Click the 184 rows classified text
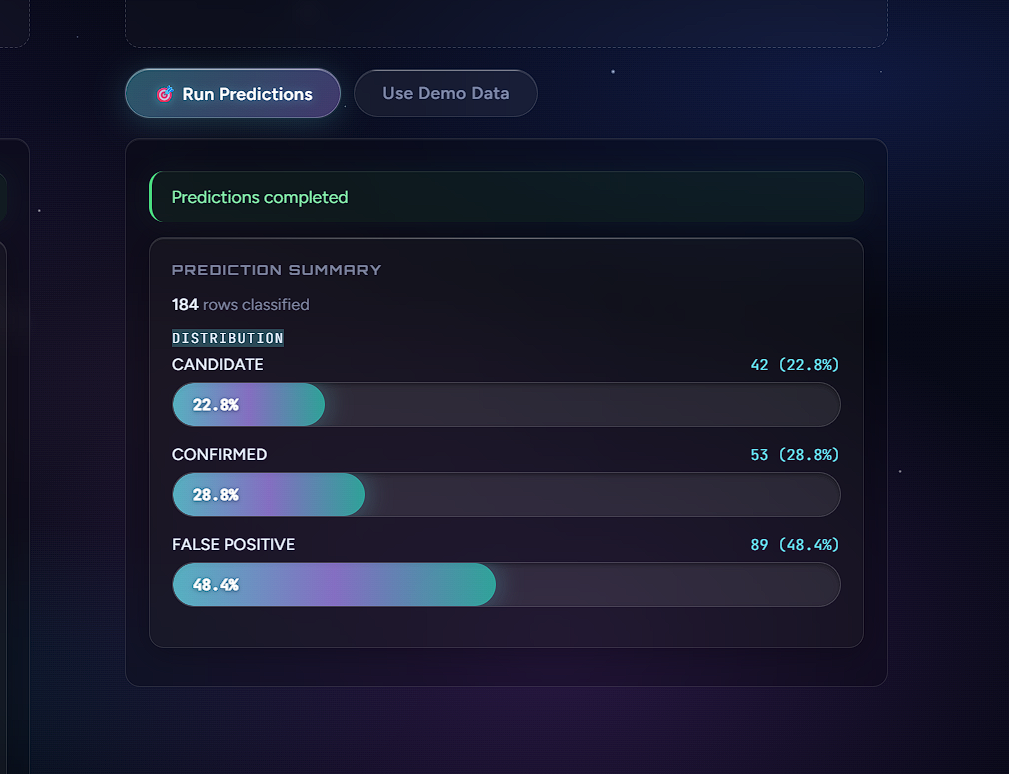1009x774 pixels. pyautogui.click(x=241, y=305)
